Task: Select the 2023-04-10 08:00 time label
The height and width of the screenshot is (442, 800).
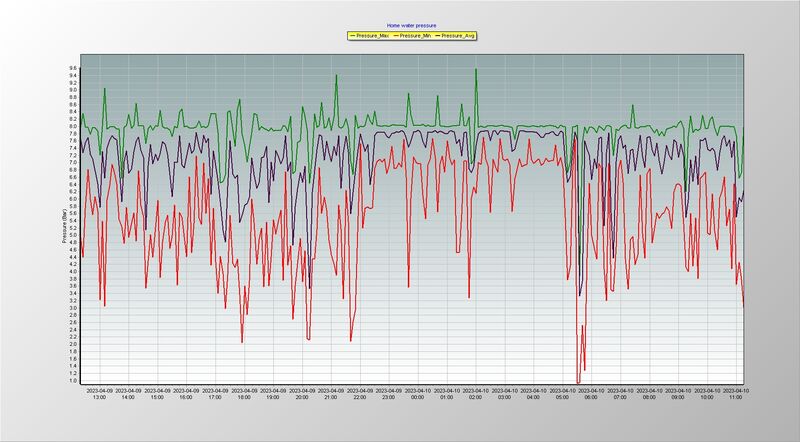Action: pos(649,394)
